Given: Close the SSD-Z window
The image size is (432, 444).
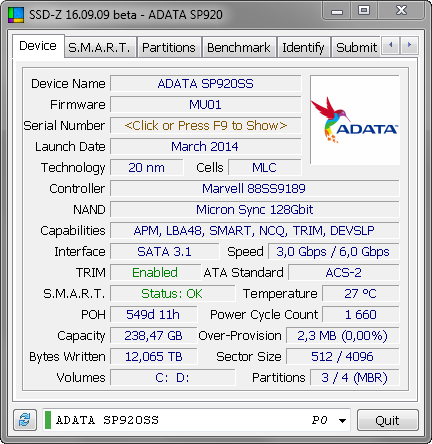Looking at the screenshot, I should tap(401, 11).
